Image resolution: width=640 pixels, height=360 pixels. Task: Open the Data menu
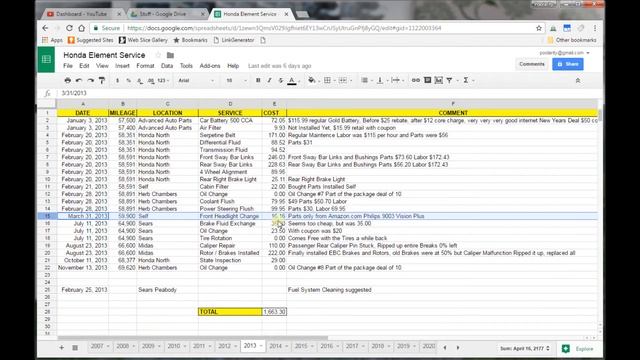coord(167,66)
